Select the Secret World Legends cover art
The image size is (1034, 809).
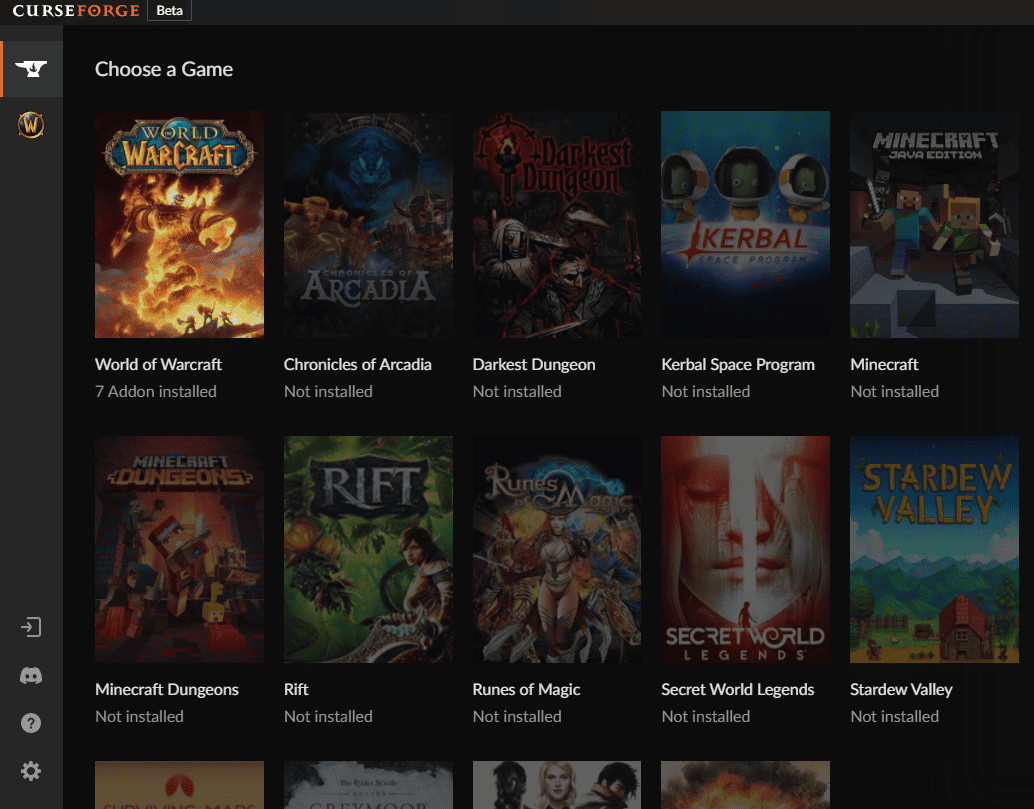[x=745, y=549]
